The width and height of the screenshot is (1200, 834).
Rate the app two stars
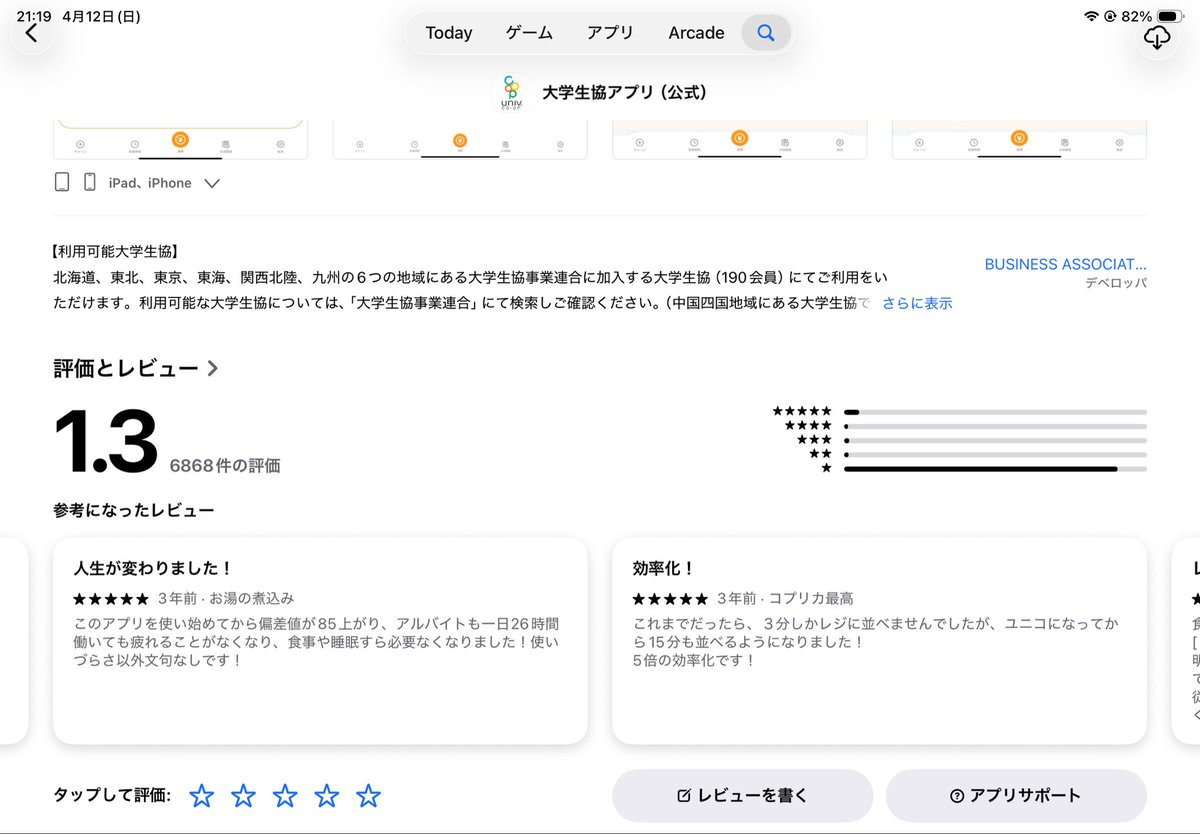pyautogui.click(x=244, y=796)
